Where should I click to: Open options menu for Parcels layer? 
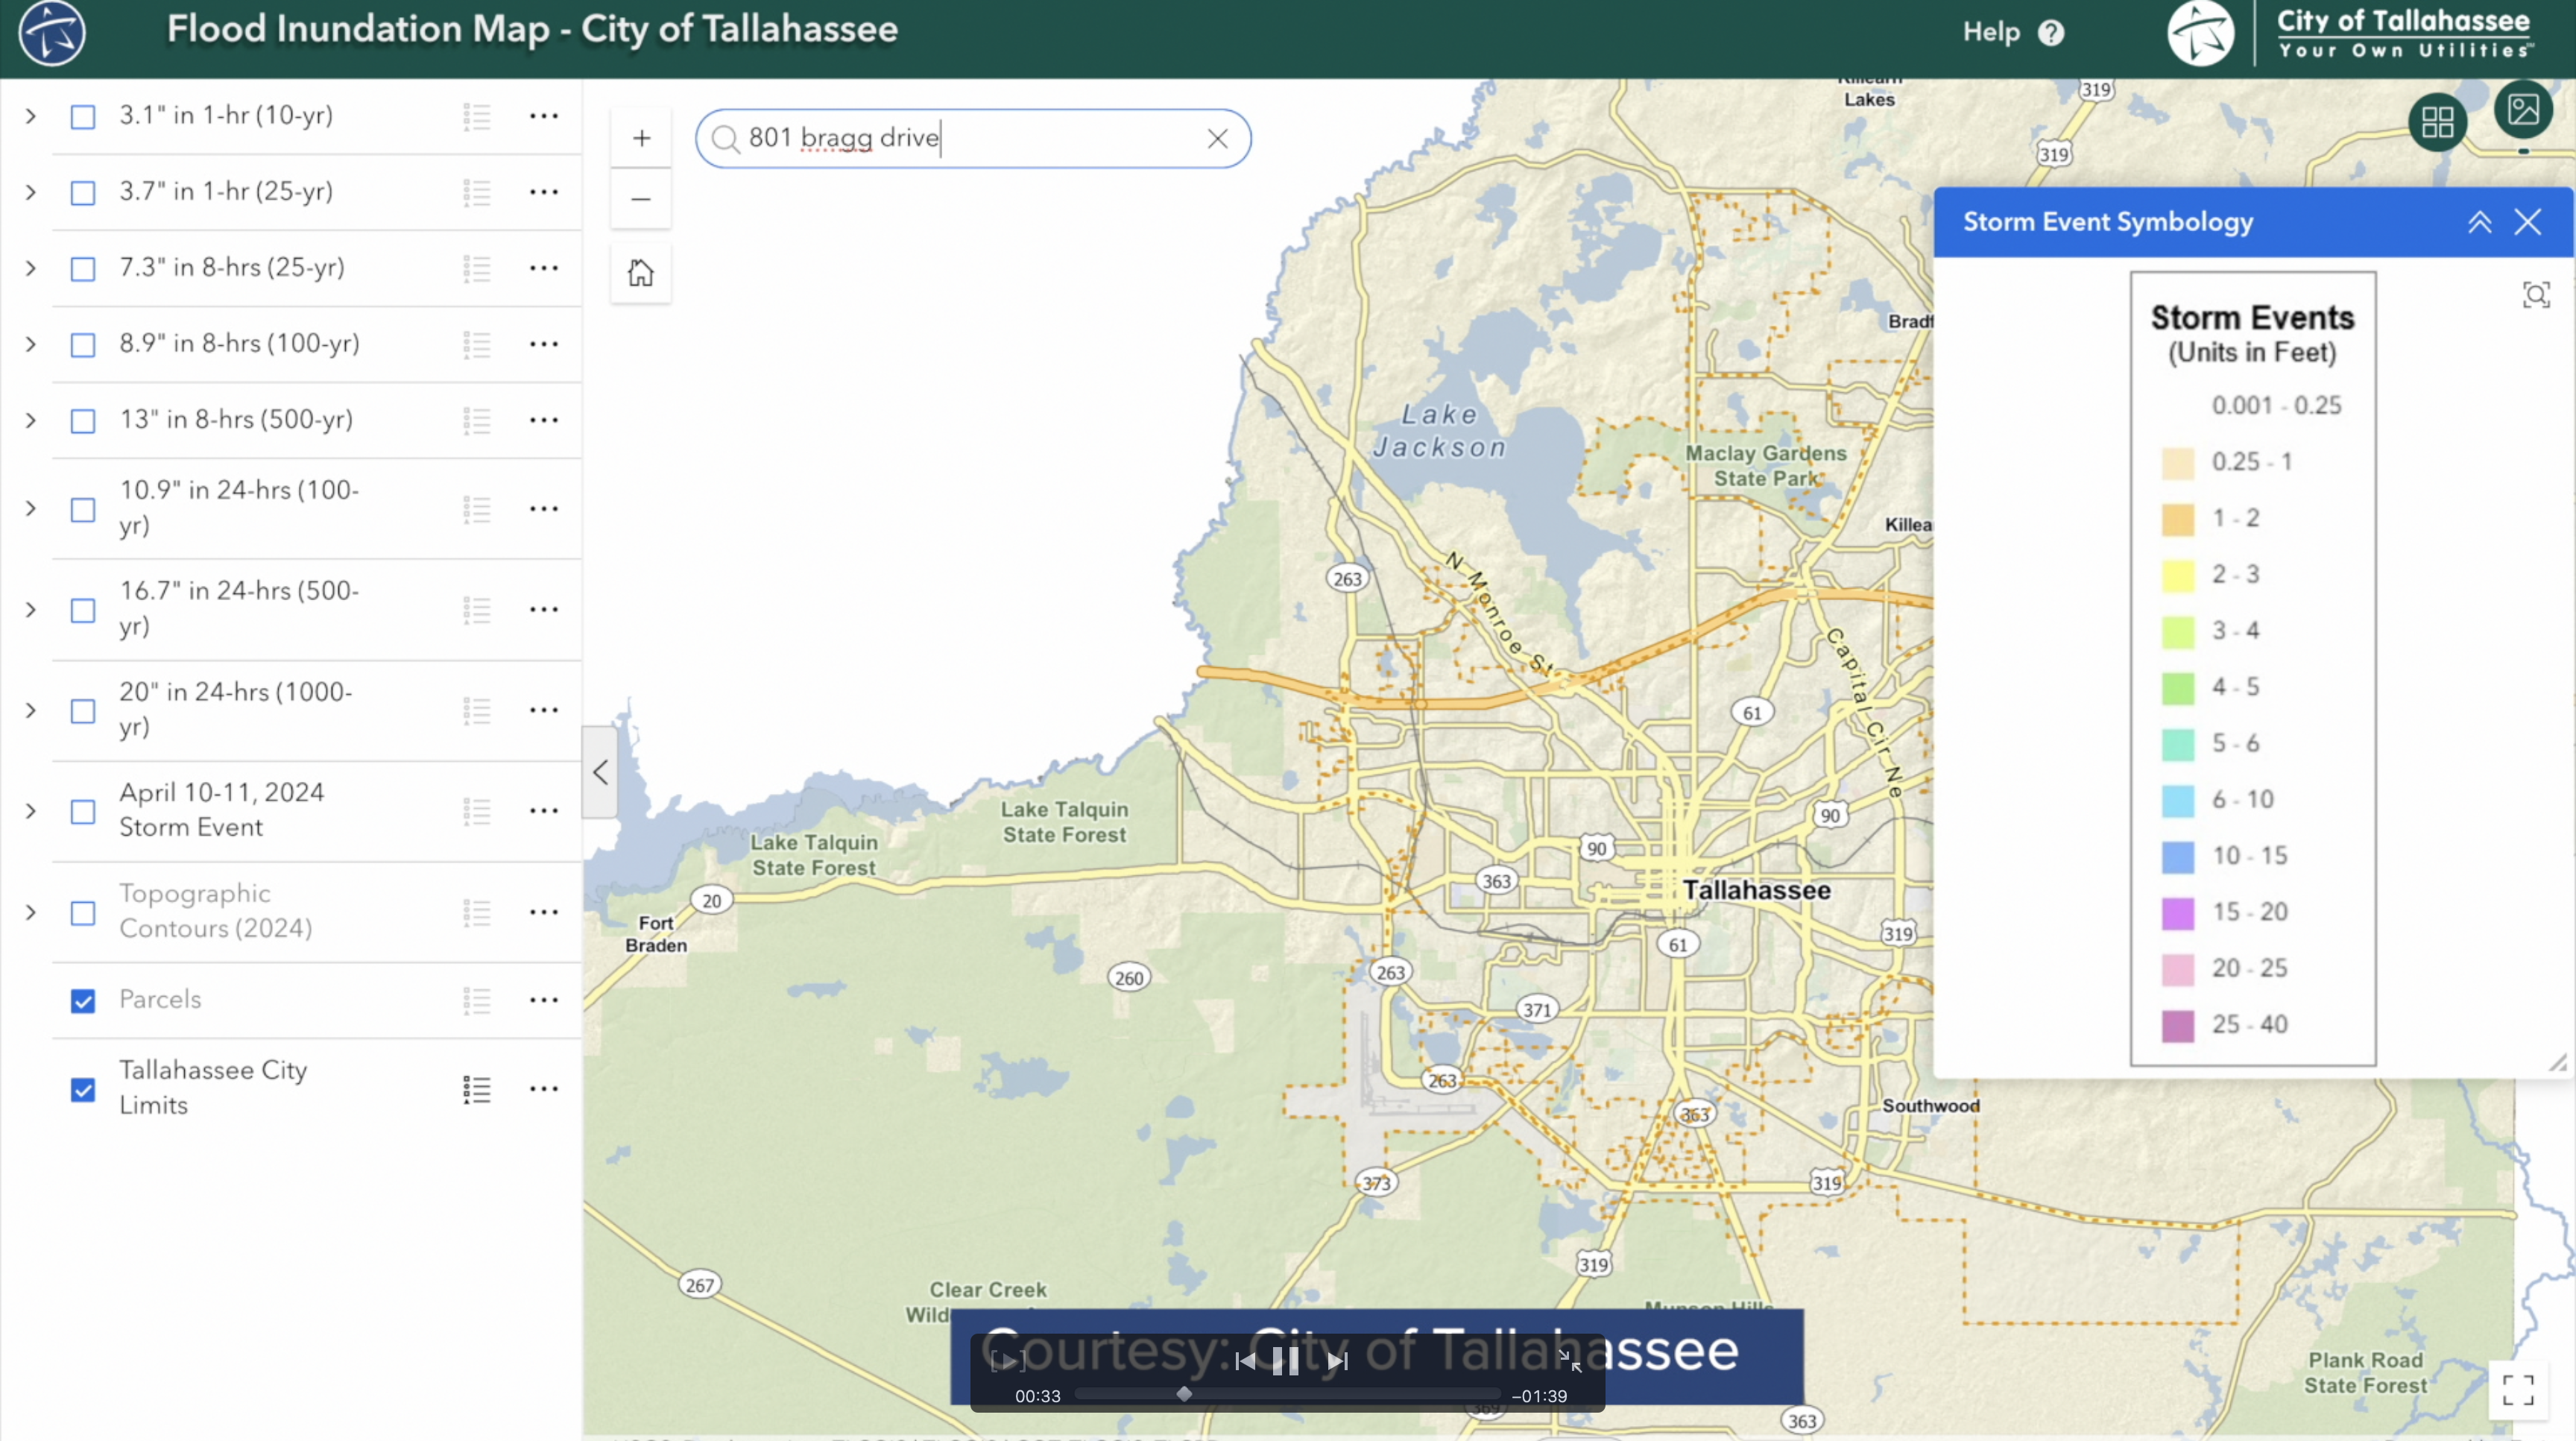(x=544, y=1000)
